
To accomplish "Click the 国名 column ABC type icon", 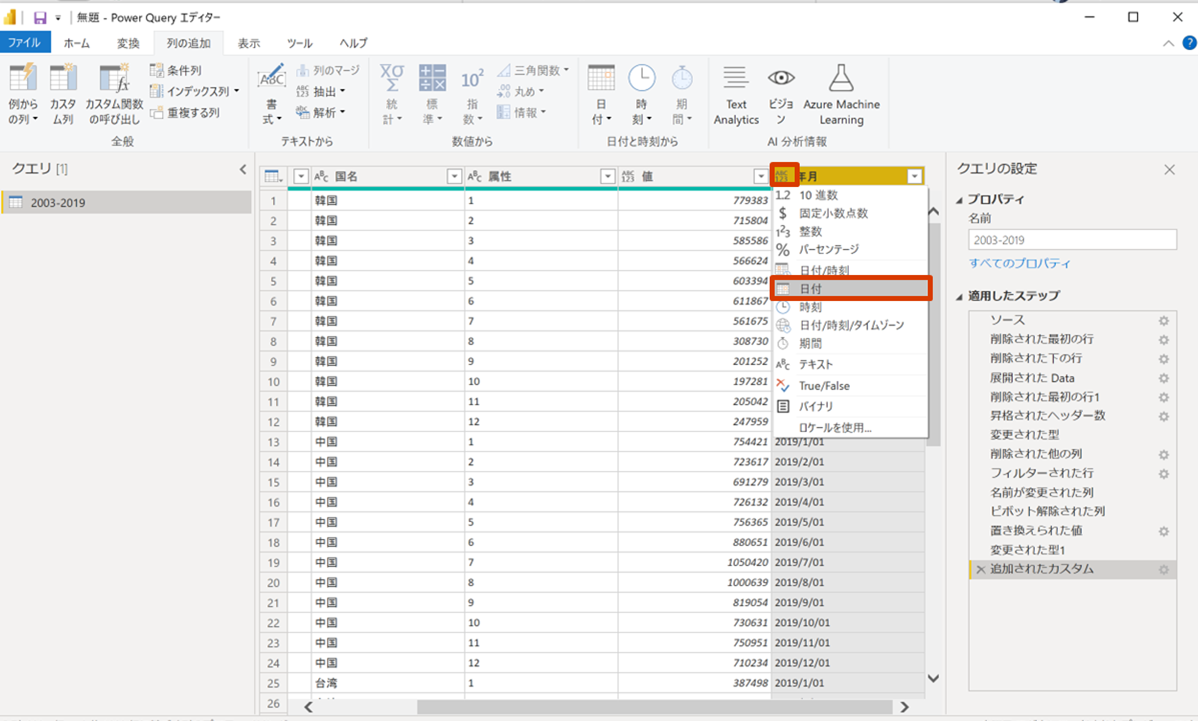I will [322, 176].
